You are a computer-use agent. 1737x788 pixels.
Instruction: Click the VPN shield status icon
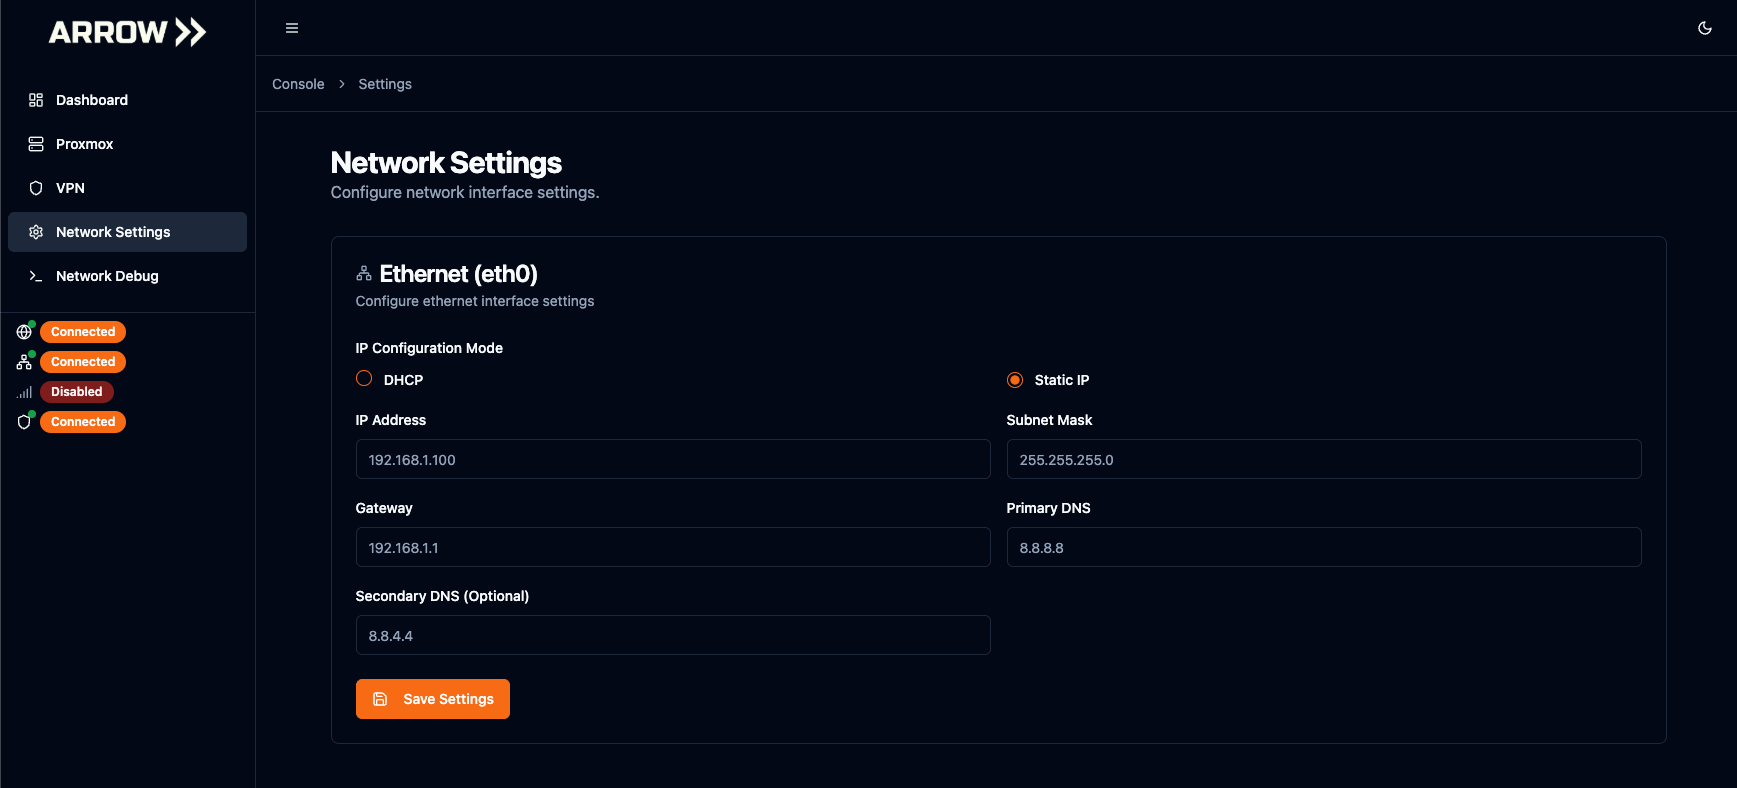click(24, 422)
